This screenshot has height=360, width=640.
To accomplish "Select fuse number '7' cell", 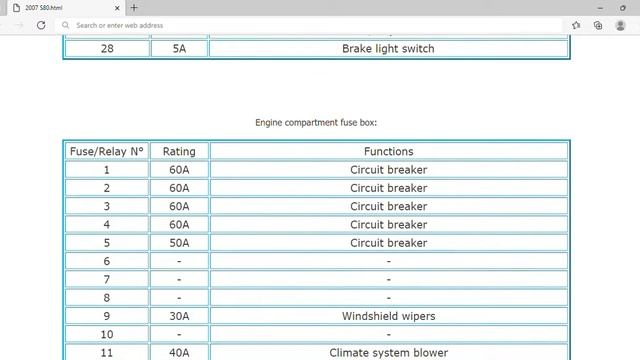I will [x=107, y=280].
